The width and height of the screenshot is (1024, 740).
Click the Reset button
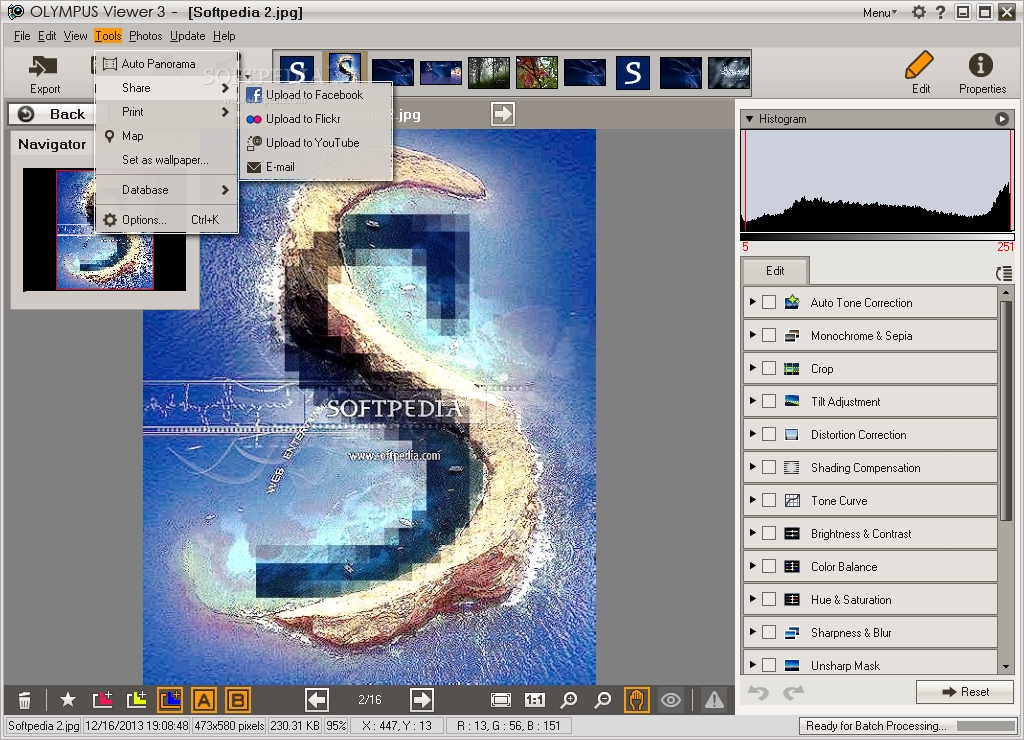coord(965,692)
